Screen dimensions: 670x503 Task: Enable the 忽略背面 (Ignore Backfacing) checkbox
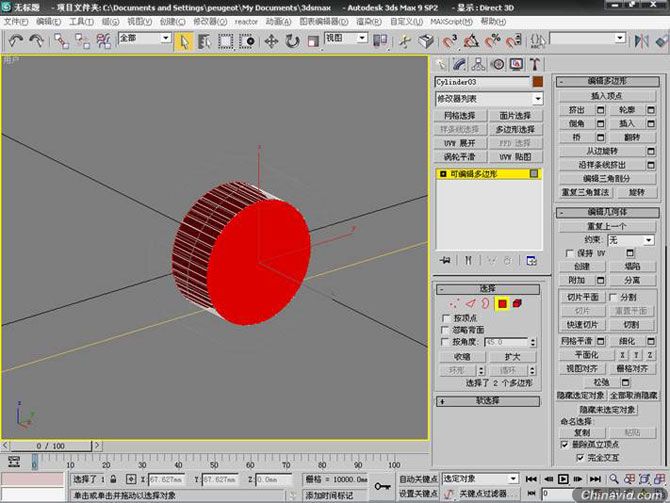point(446,329)
